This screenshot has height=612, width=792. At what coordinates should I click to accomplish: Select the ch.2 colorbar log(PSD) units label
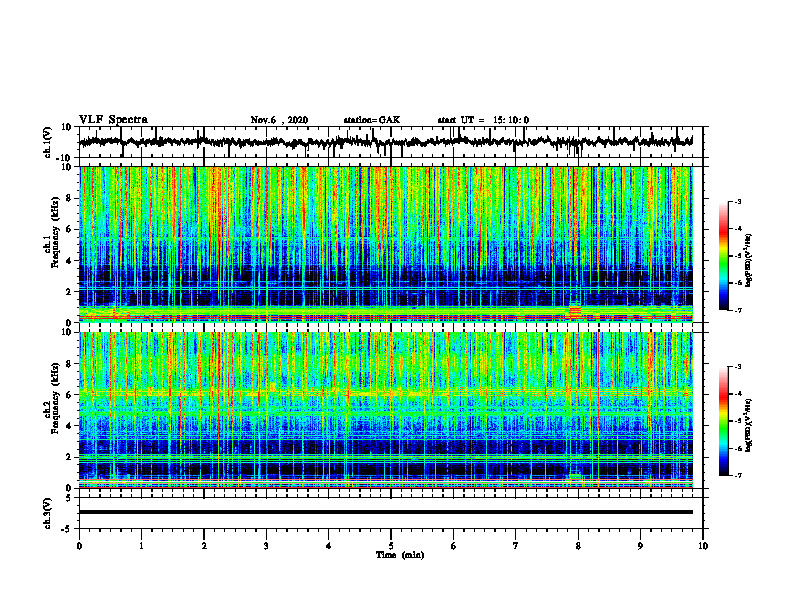[749, 426]
